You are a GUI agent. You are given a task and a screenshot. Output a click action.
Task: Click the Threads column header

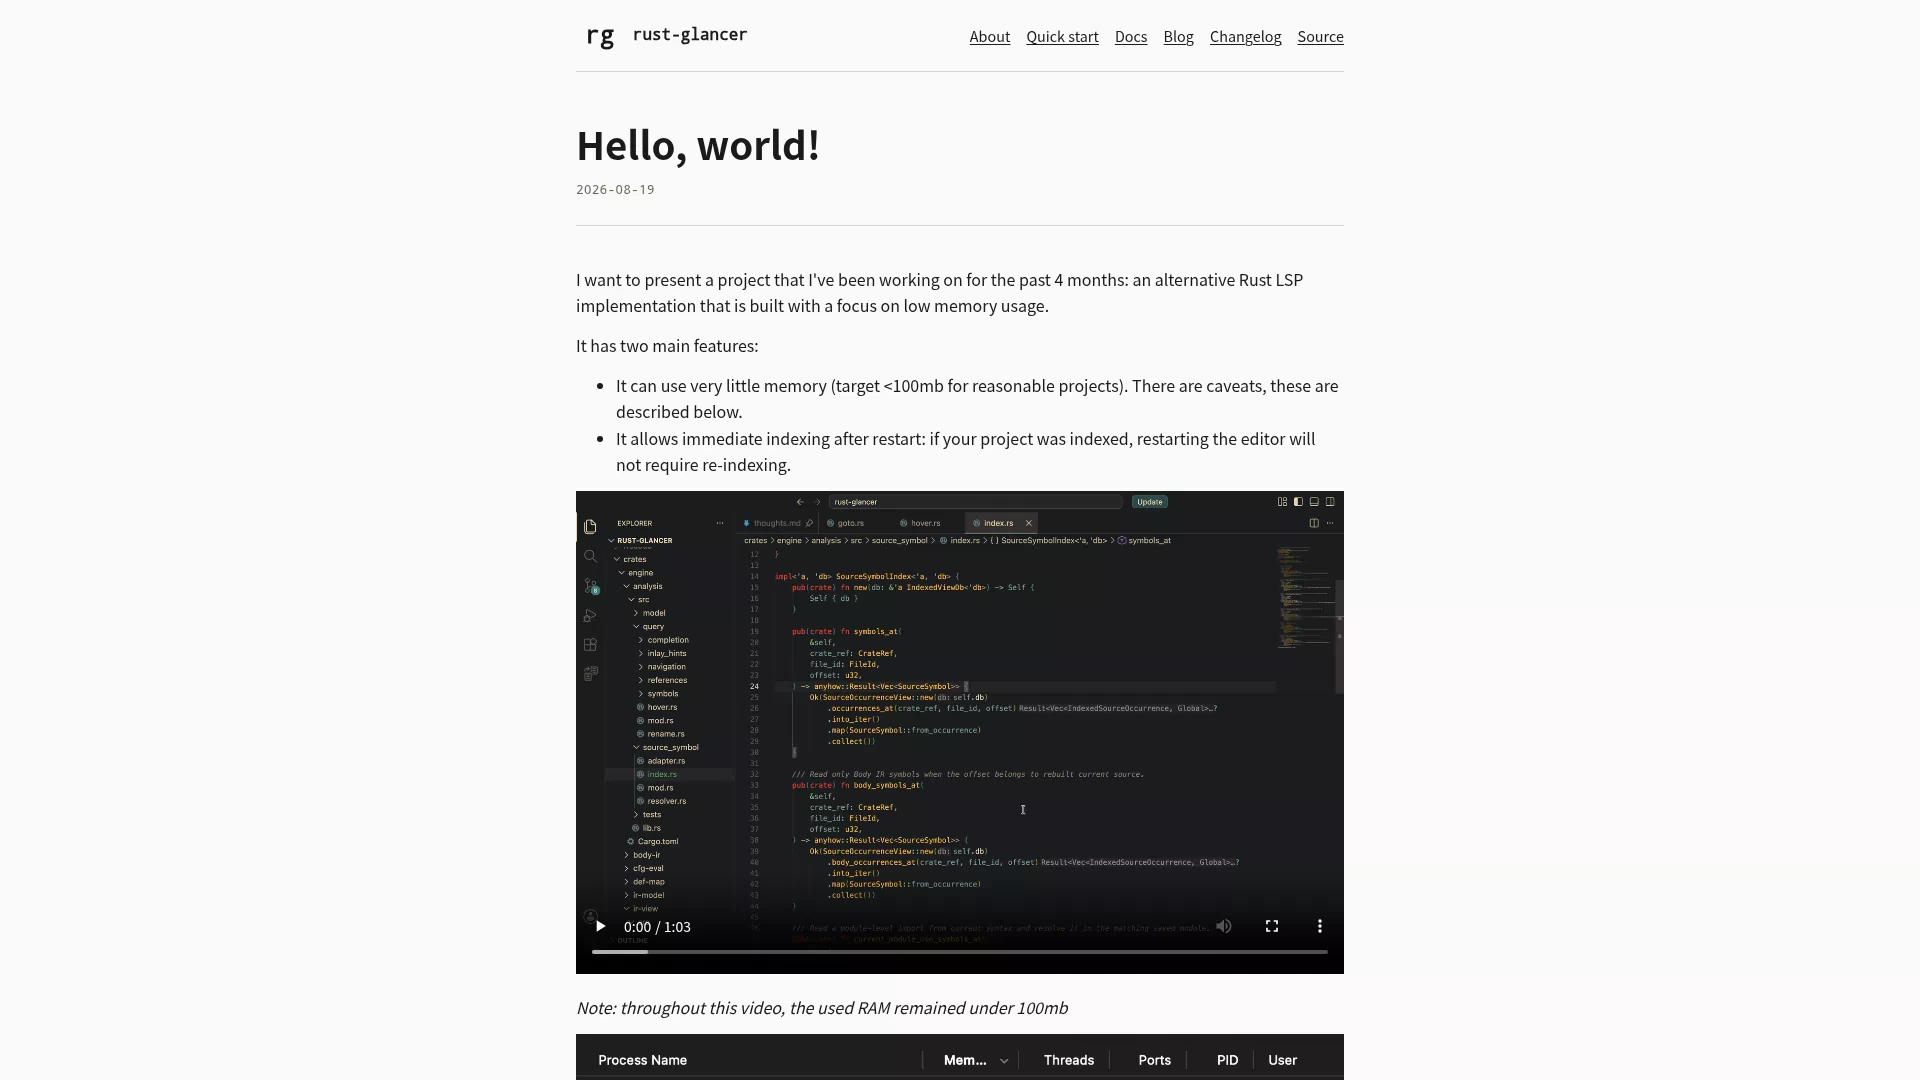click(x=1069, y=1060)
